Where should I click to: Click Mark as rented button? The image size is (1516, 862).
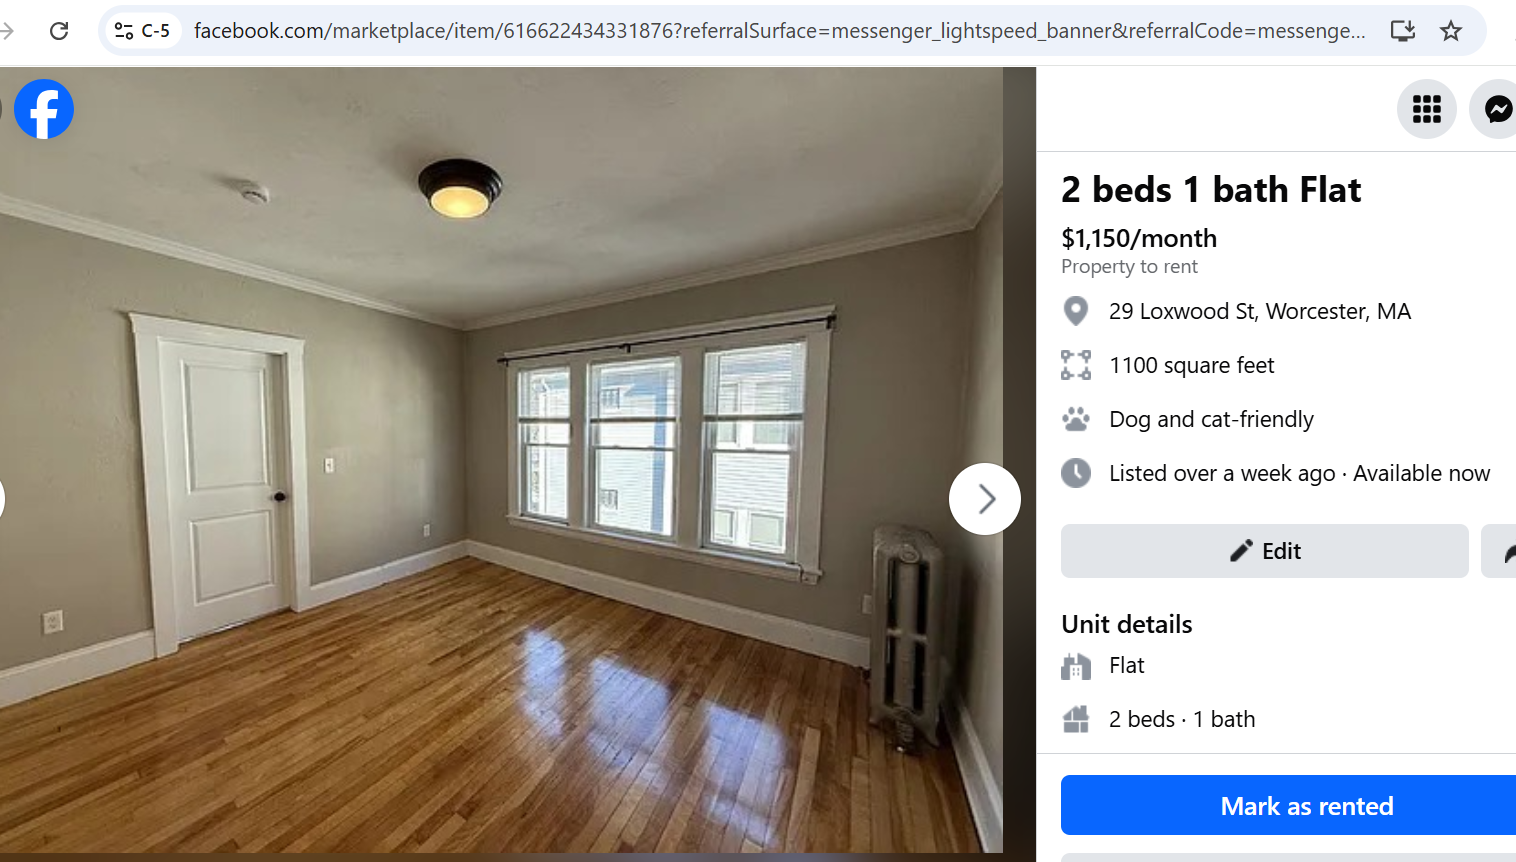point(1290,805)
